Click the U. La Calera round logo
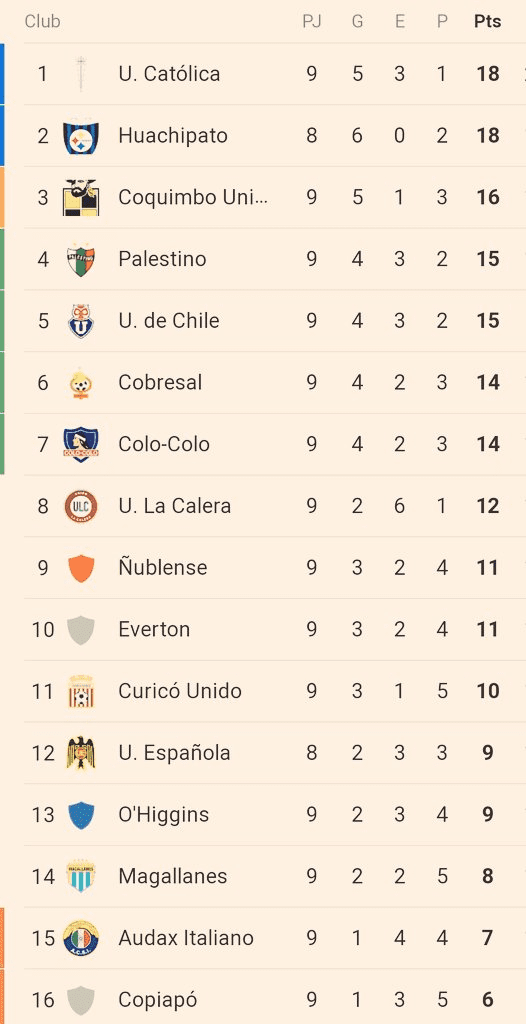Image resolution: width=526 pixels, height=1024 pixels. pos(81,506)
